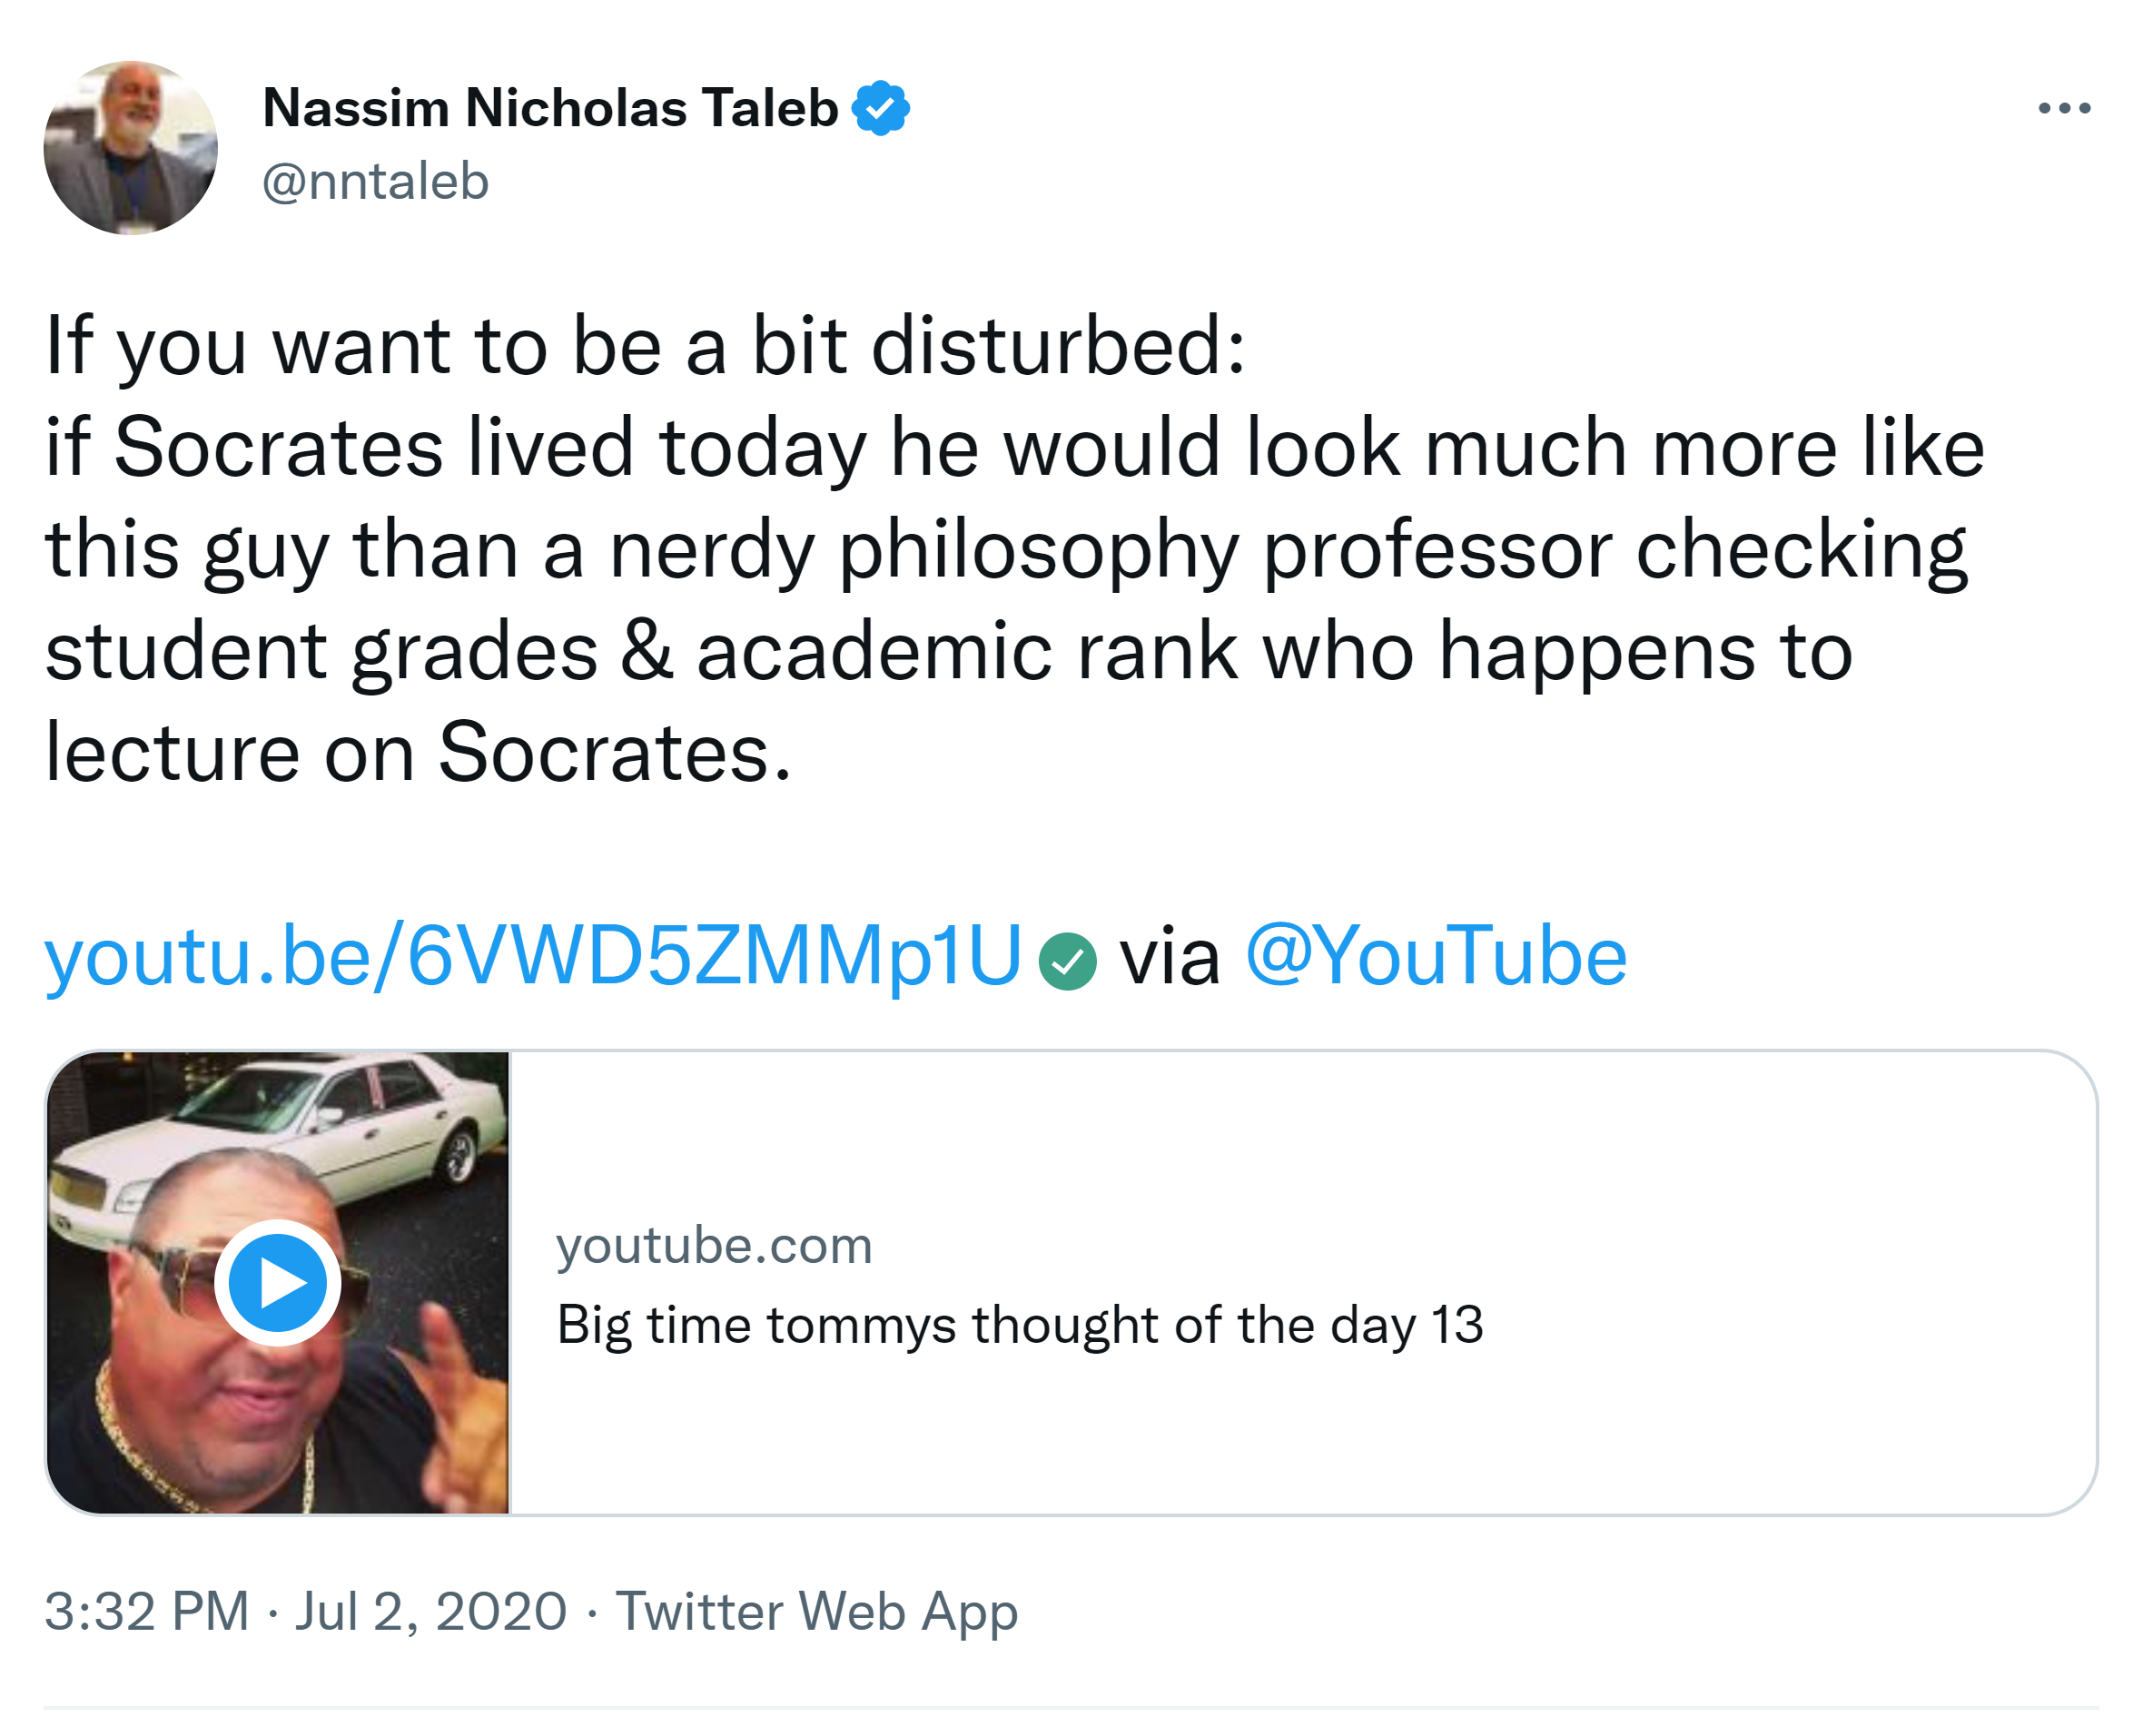This screenshot has width=2143, height=1736.
Task: Click the youtube.com domain in the card
Action: tap(714, 1246)
